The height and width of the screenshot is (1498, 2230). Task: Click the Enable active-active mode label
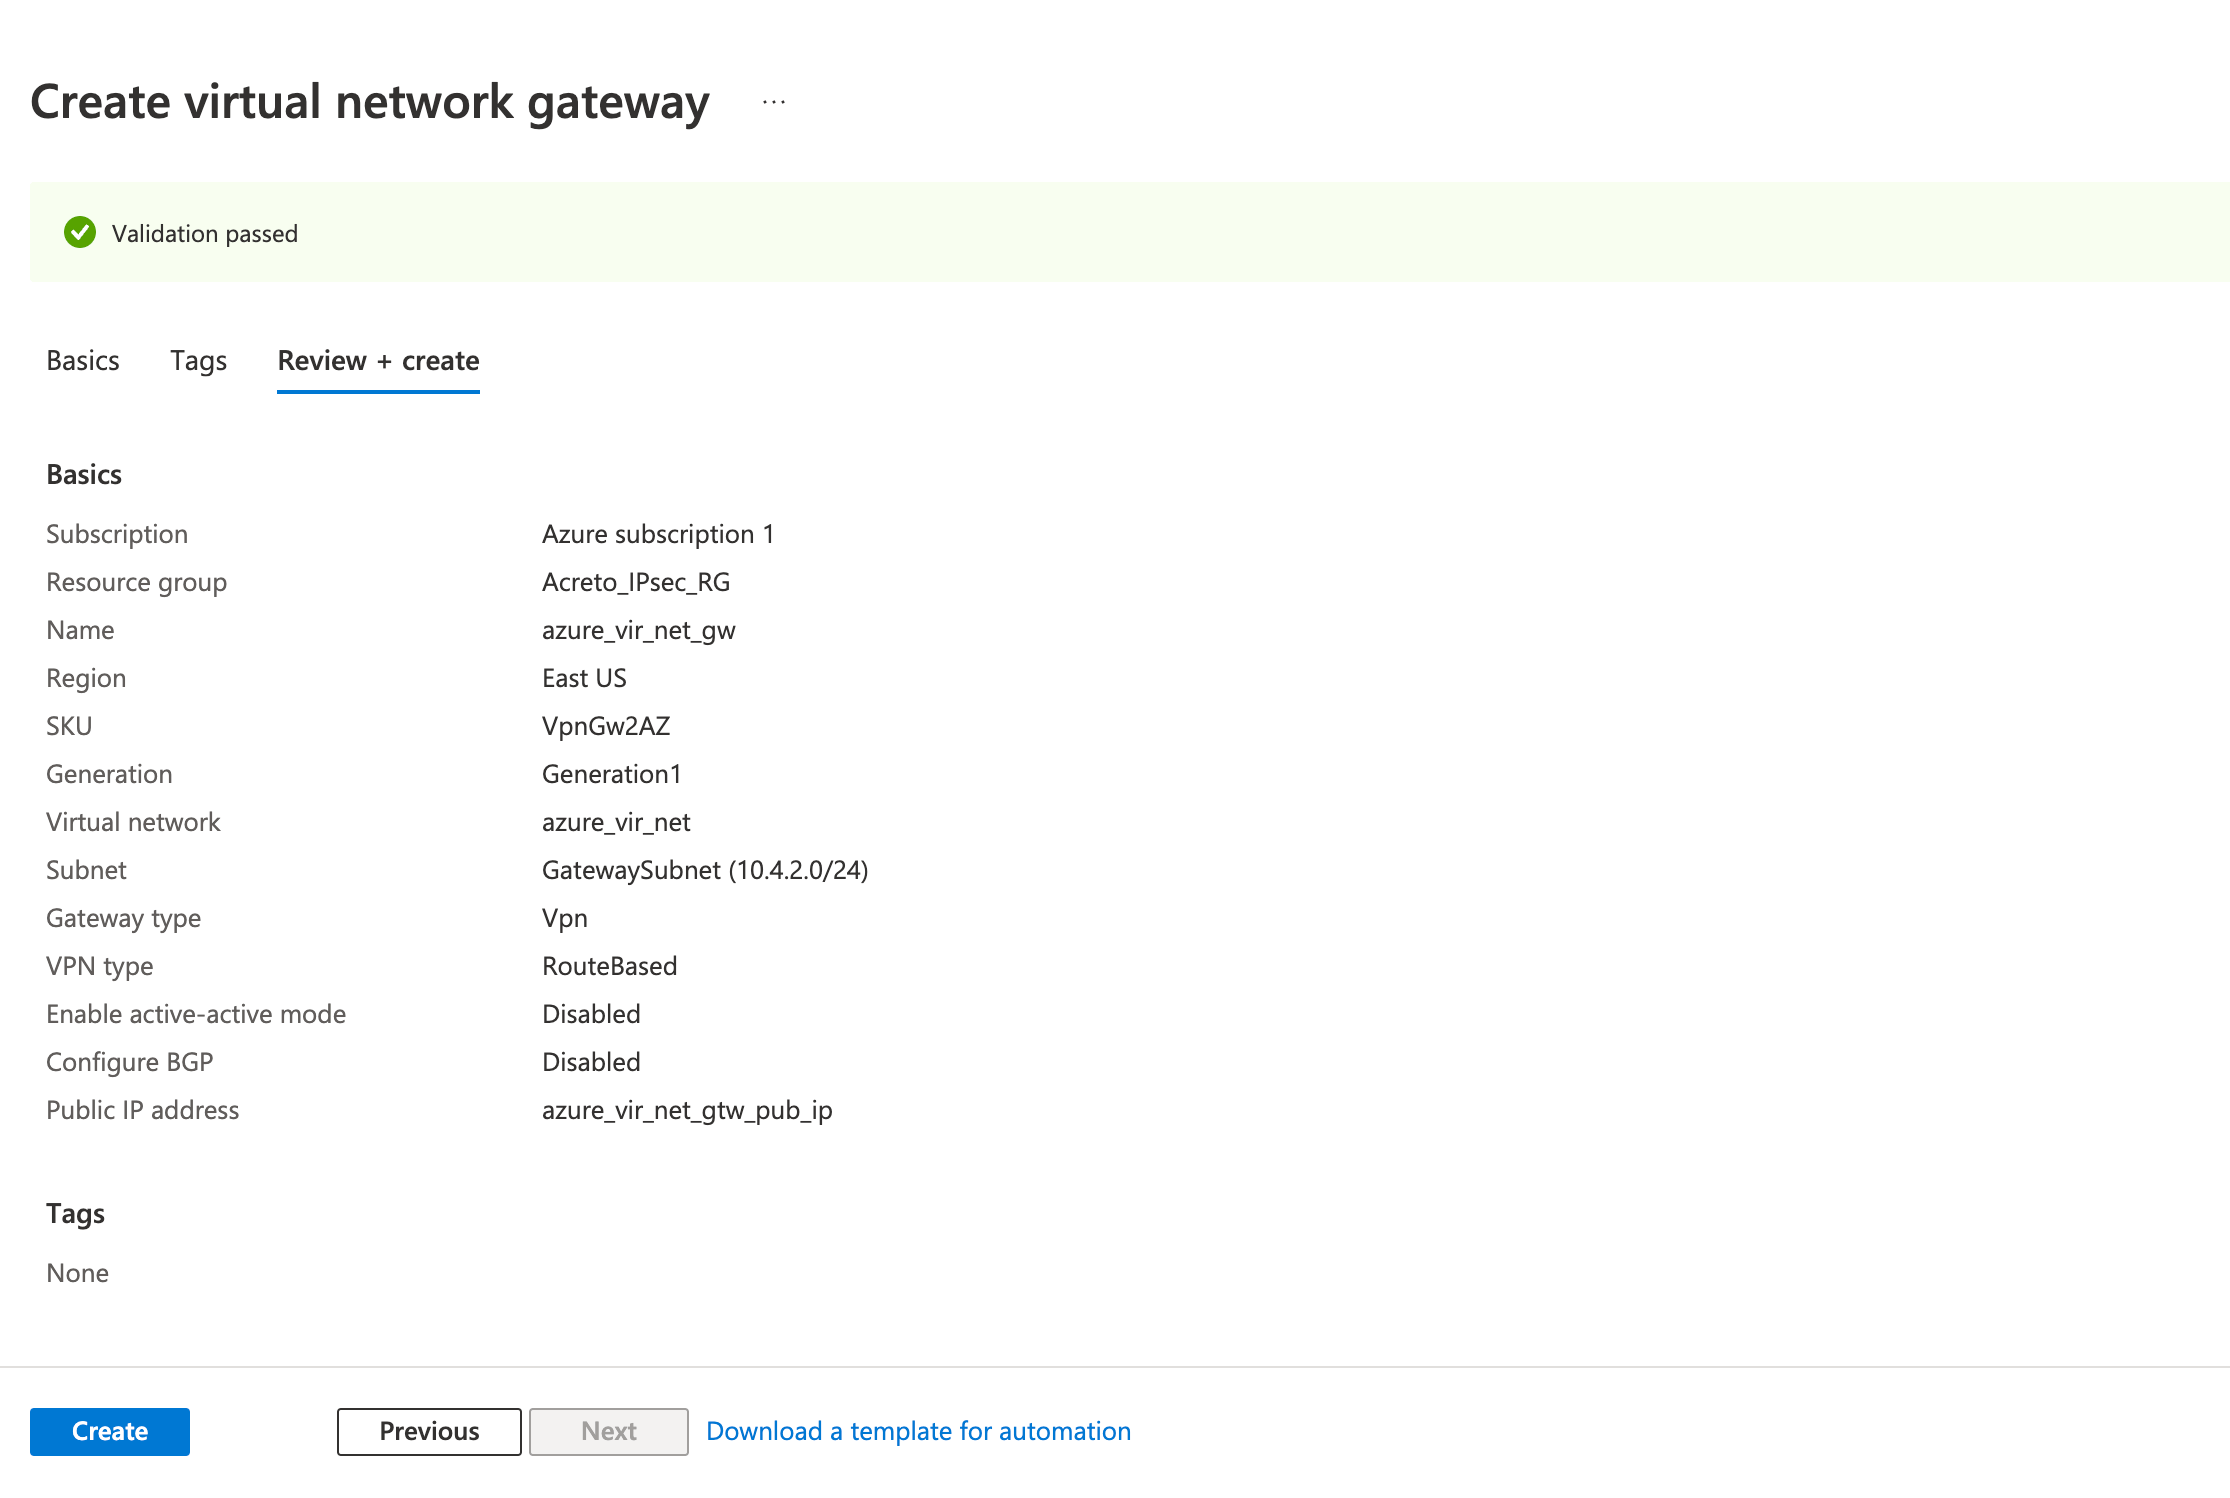click(x=196, y=1014)
